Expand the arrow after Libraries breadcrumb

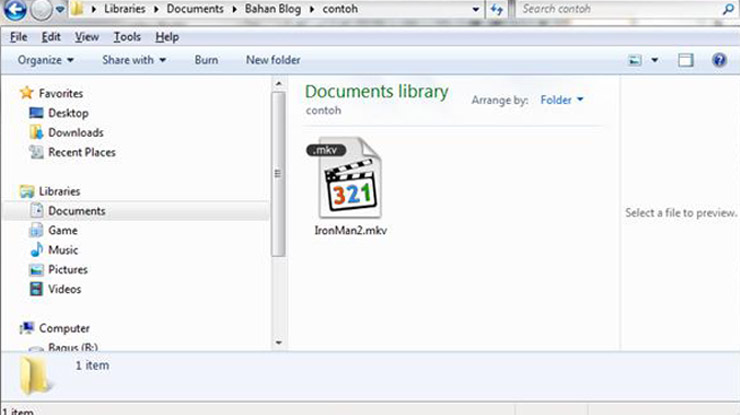tap(156, 9)
